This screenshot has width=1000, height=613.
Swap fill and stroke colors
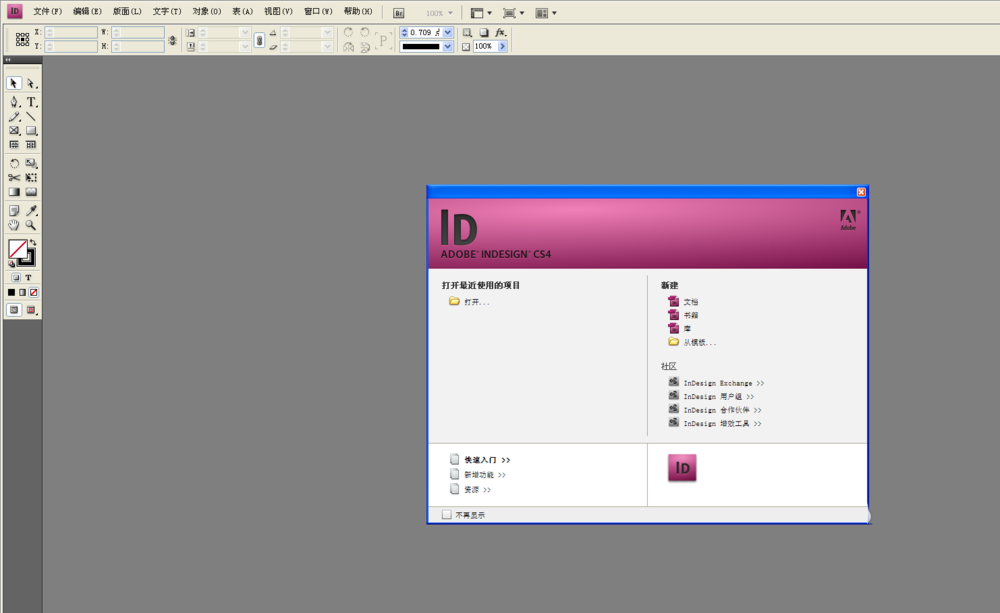pos(33,242)
